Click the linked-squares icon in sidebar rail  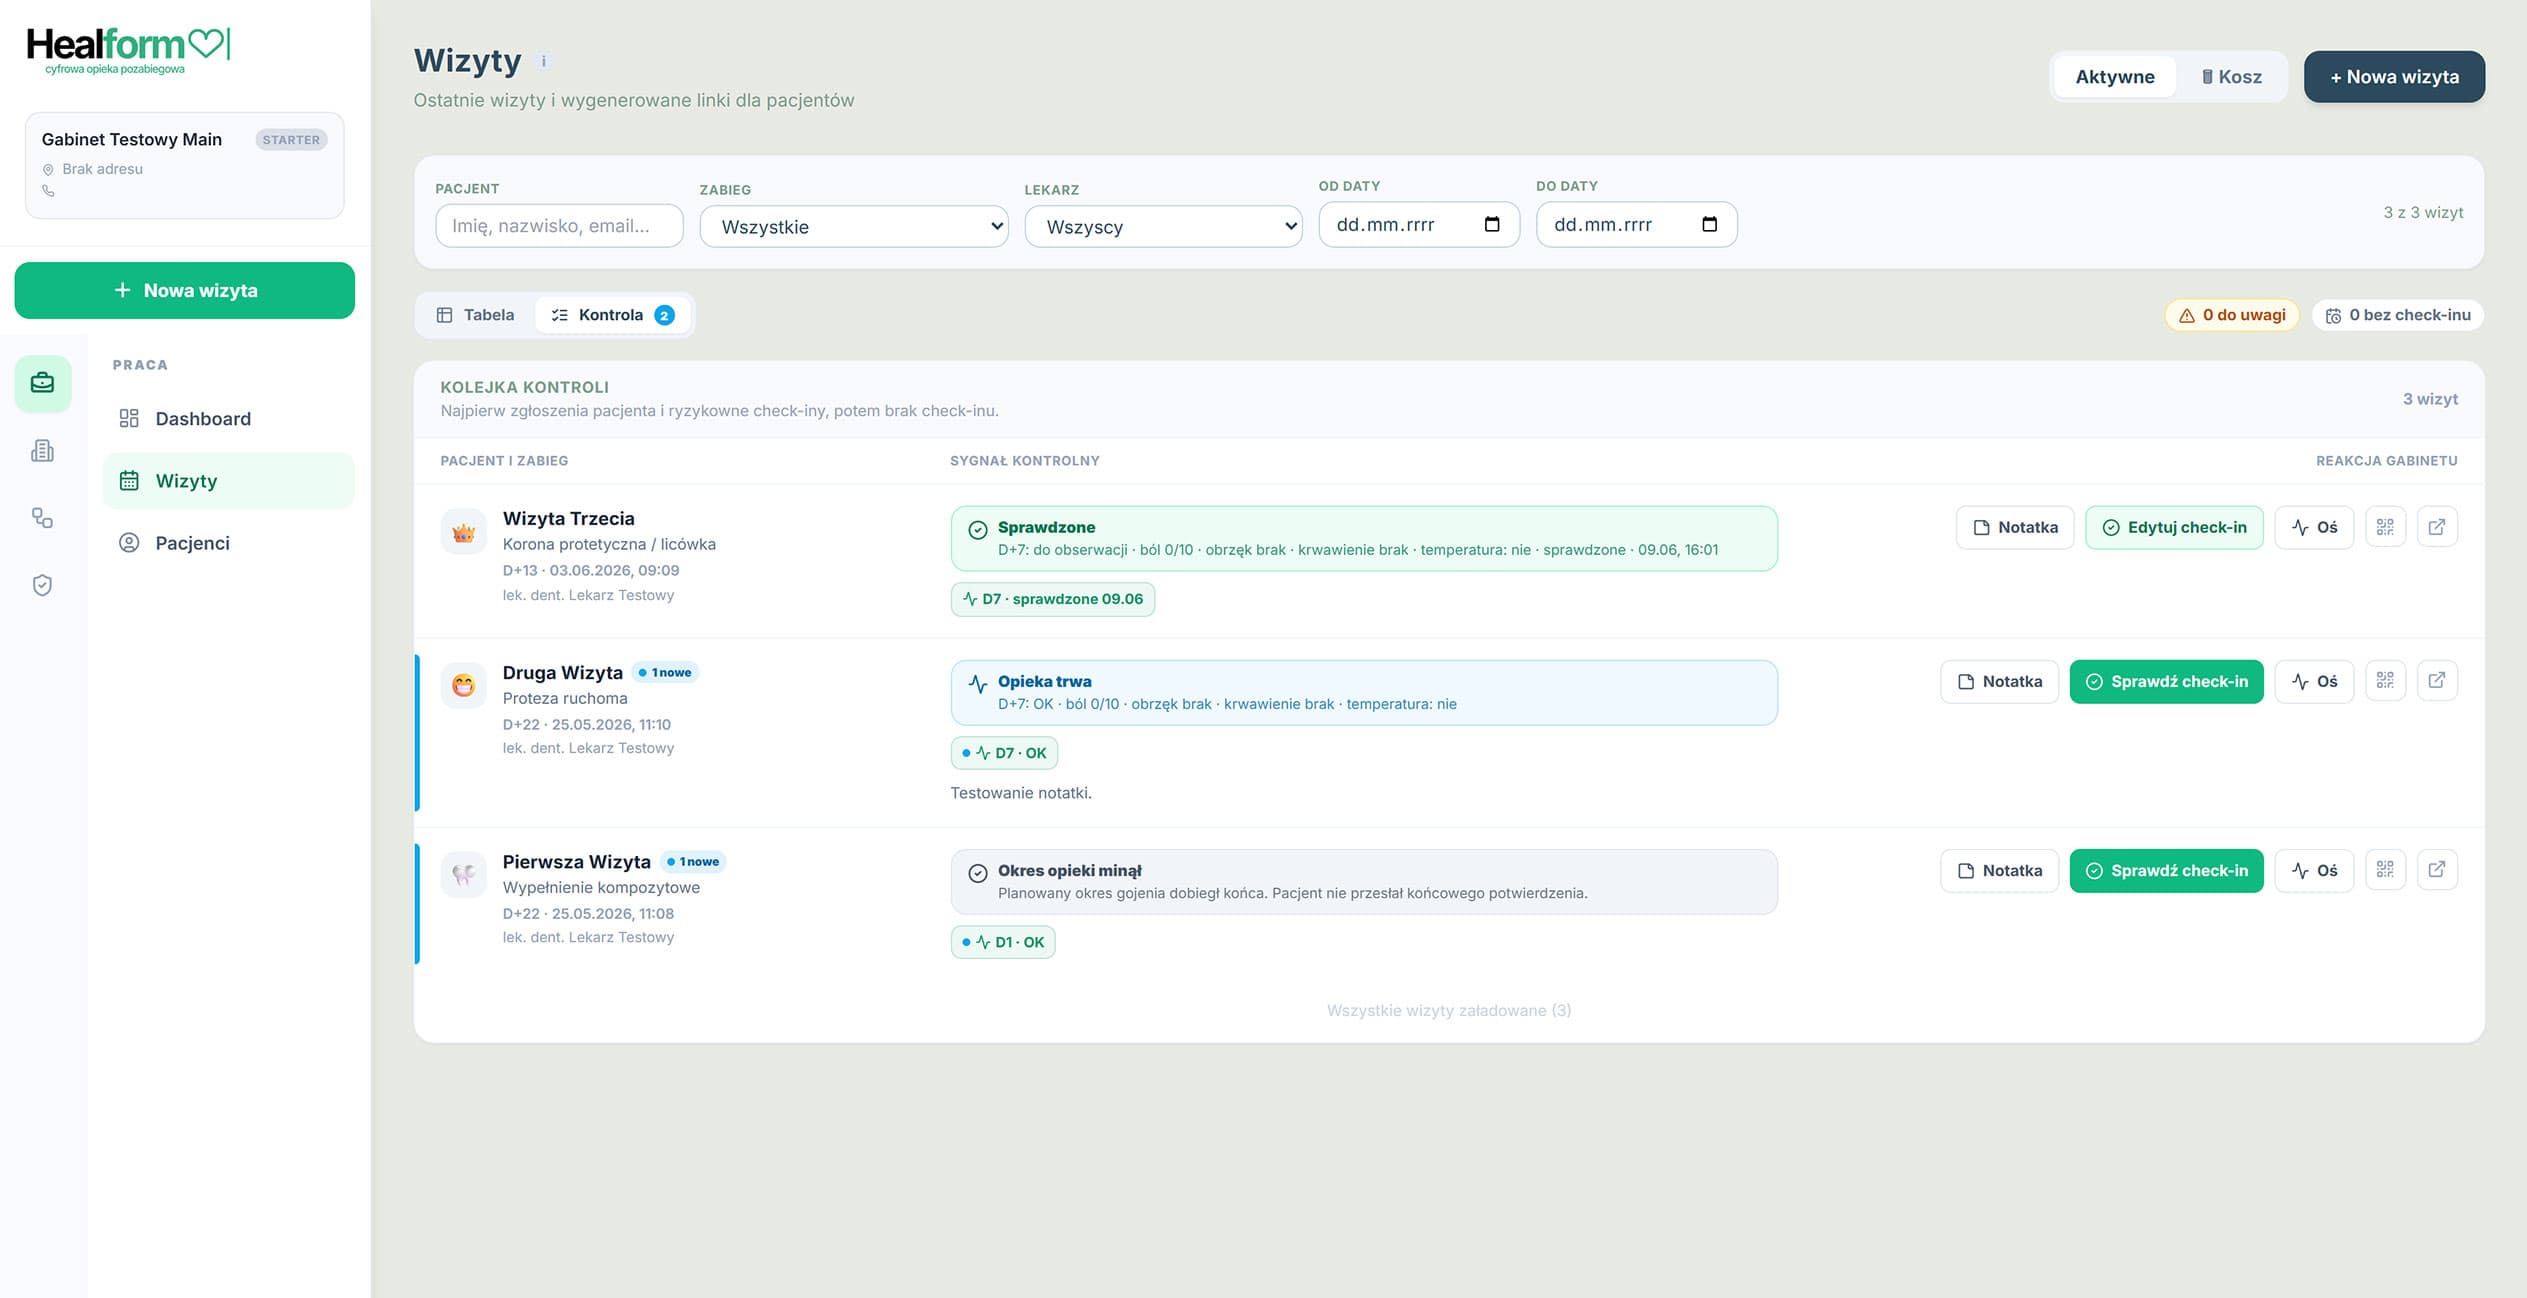tap(43, 518)
